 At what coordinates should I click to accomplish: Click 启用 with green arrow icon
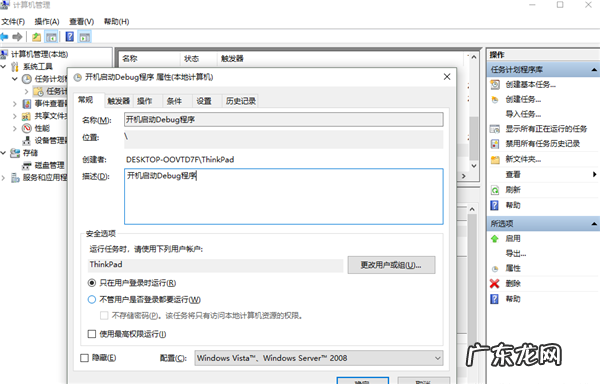click(x=513, y=239)
